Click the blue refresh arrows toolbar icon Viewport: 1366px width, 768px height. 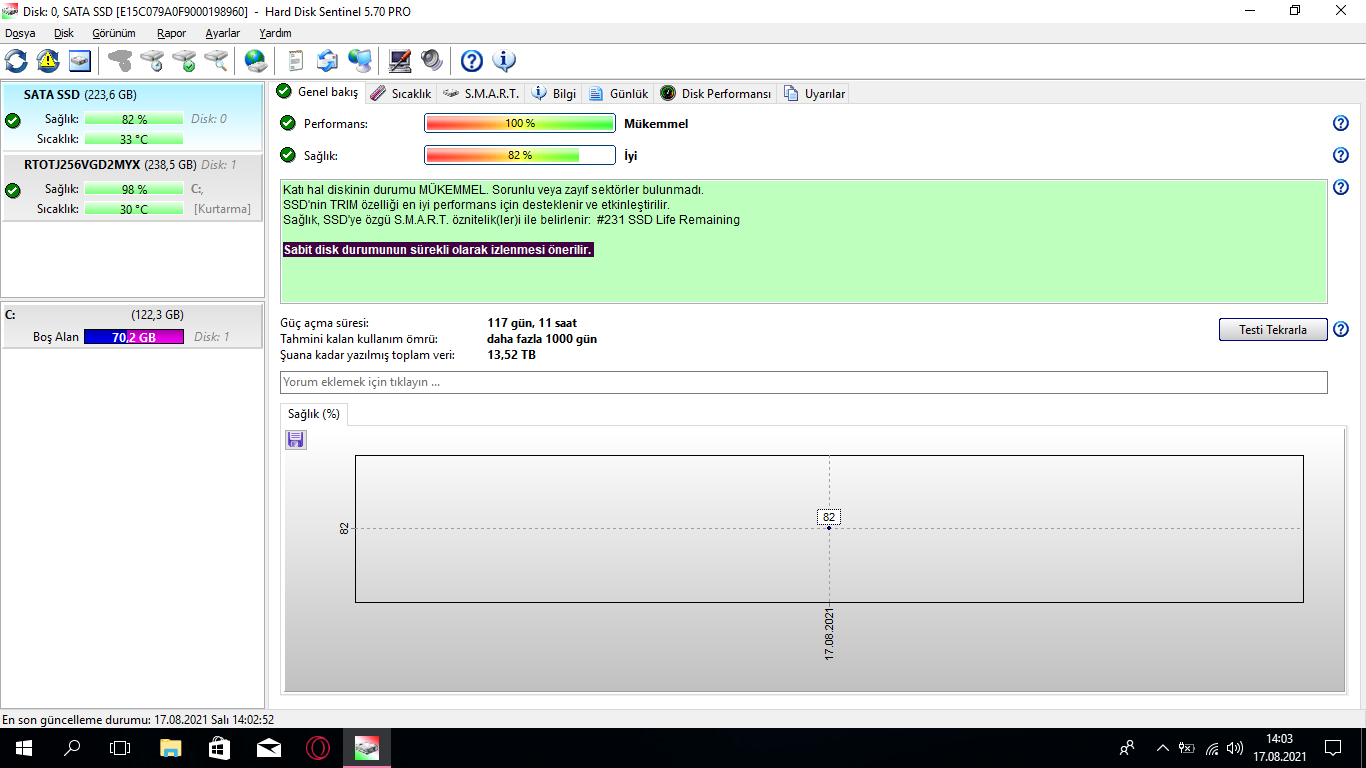click(16, 61)
